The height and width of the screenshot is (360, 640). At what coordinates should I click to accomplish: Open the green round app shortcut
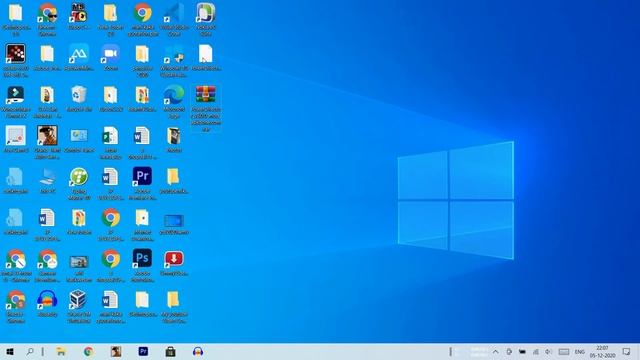click(79, 183)
